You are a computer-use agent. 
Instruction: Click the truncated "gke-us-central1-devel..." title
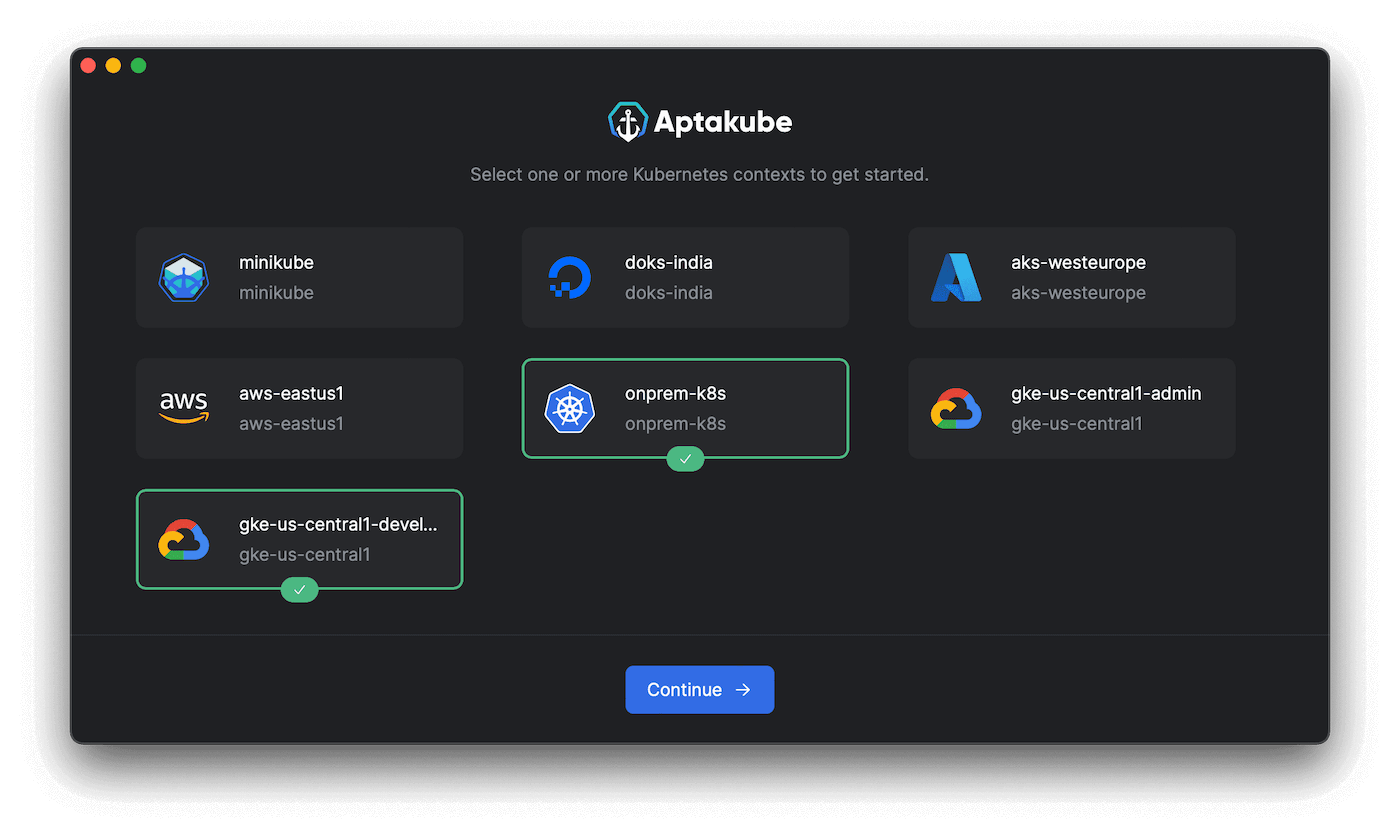(338, 525)
